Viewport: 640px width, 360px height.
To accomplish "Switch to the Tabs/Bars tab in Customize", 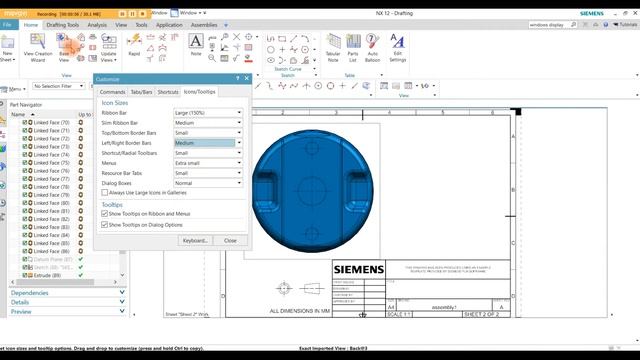I will point(141,92).
